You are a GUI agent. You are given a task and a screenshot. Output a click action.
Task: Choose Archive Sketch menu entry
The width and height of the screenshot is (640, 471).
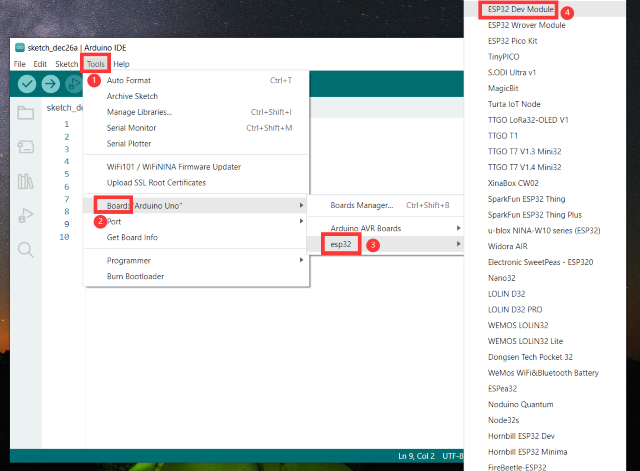point(196,96)
